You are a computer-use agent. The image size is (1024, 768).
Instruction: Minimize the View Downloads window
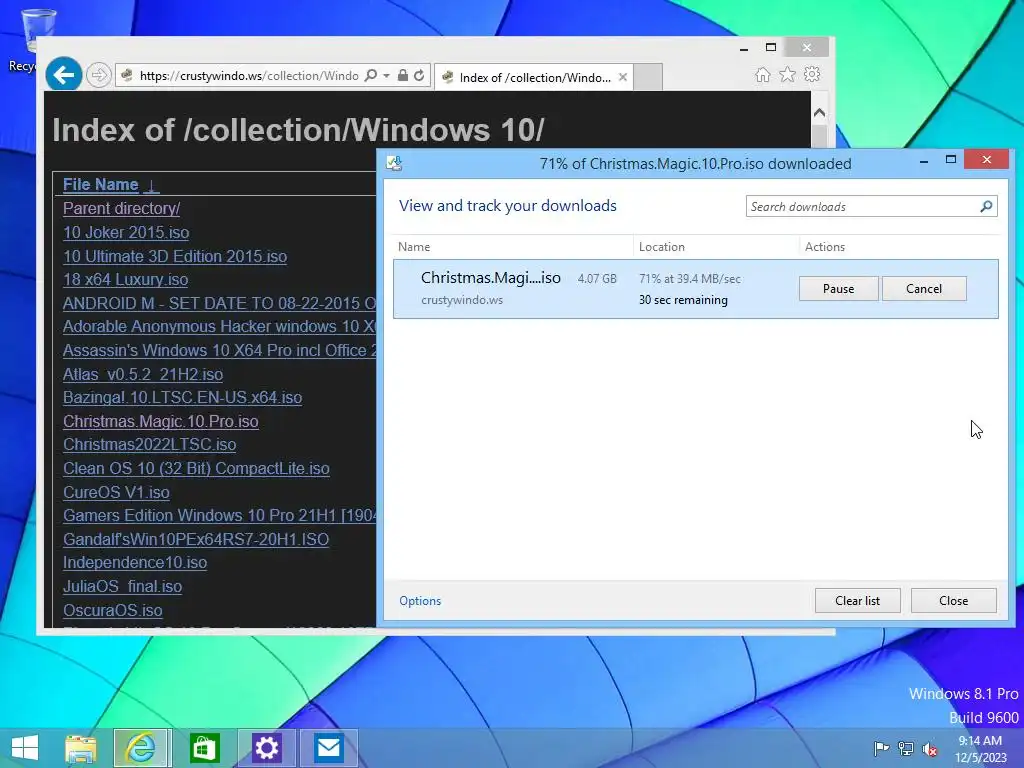pos(924,160)
